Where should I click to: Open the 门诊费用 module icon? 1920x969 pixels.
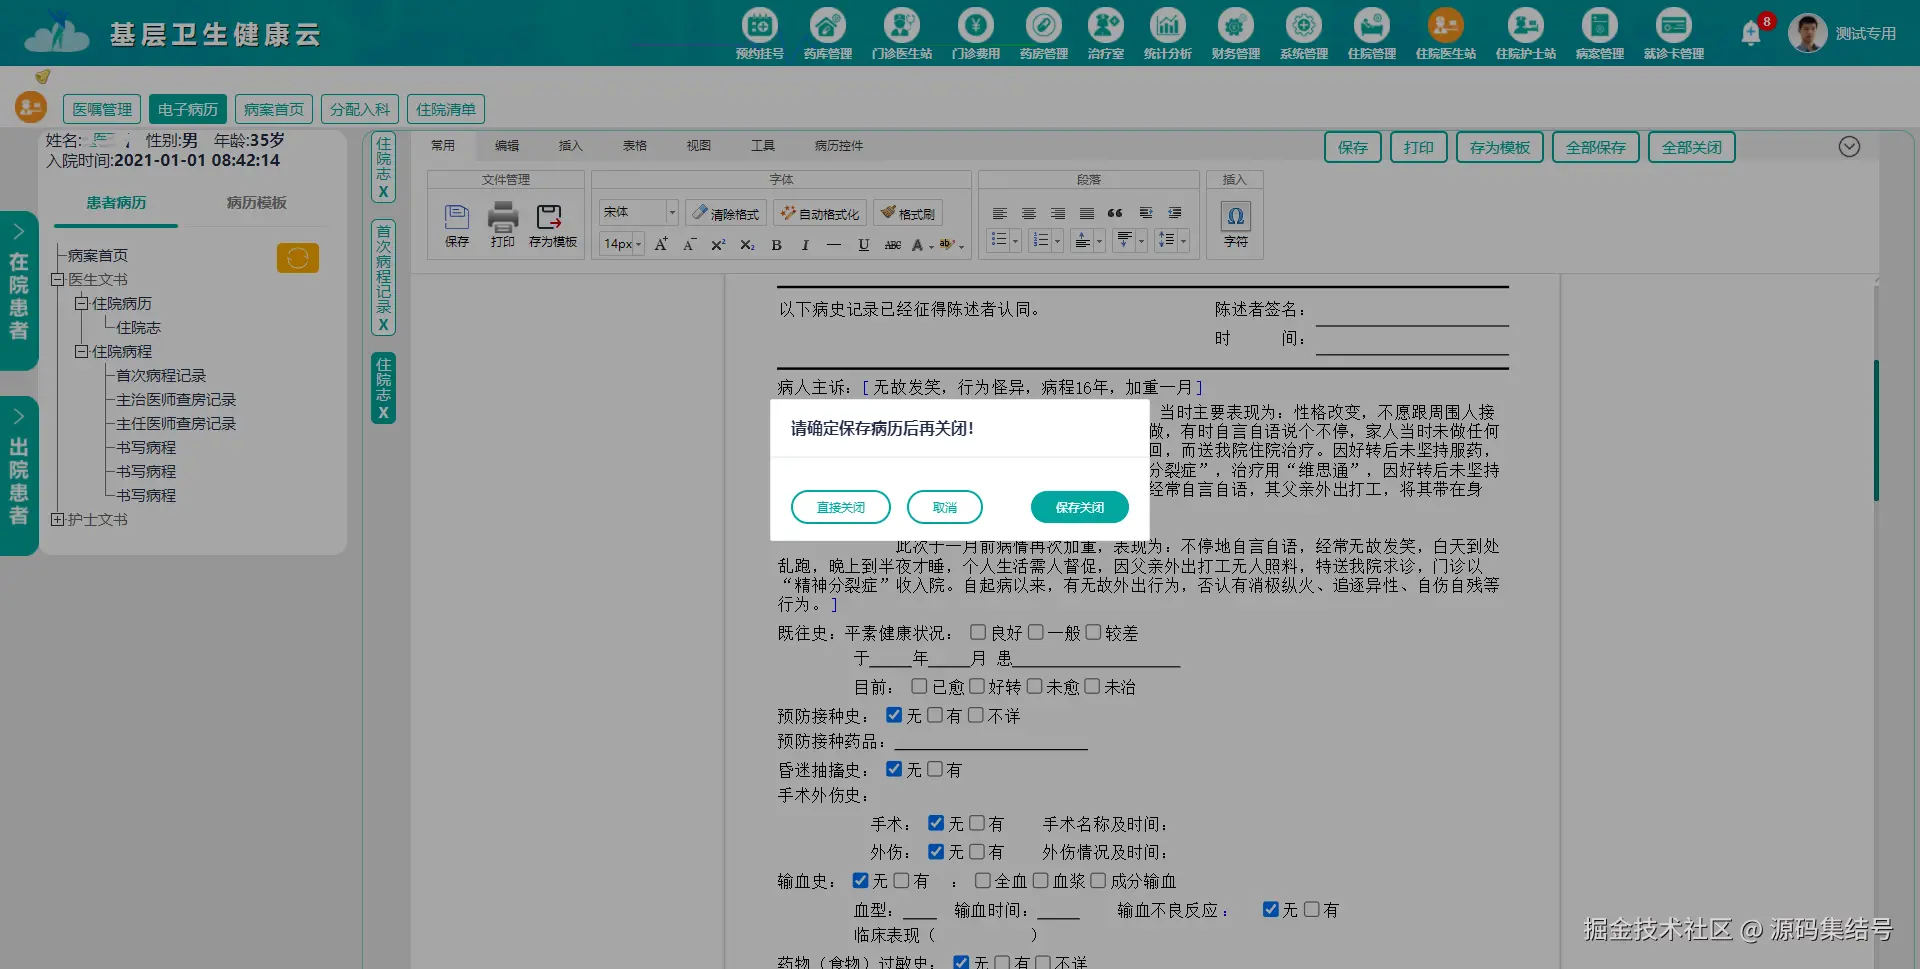coord(975,25)
